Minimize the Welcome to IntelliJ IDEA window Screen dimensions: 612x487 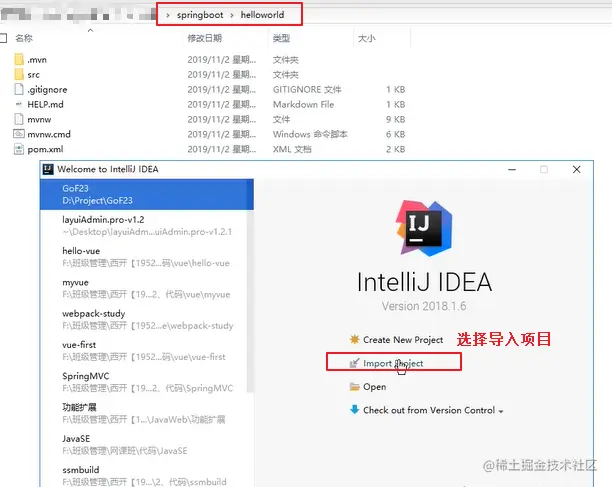coord(512,169)
